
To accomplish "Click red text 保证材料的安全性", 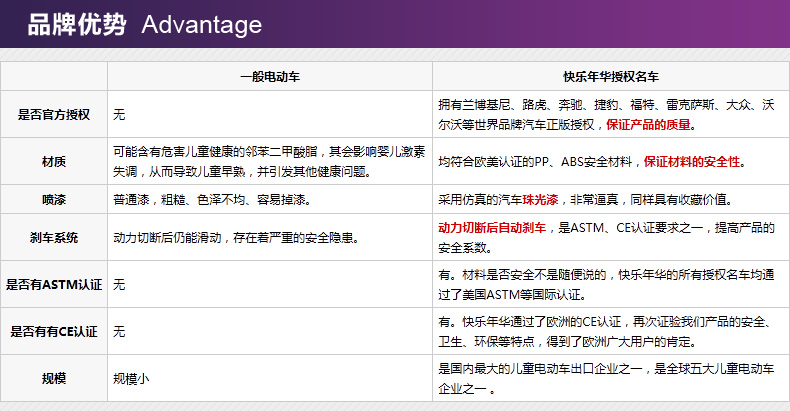I will 692,161.
